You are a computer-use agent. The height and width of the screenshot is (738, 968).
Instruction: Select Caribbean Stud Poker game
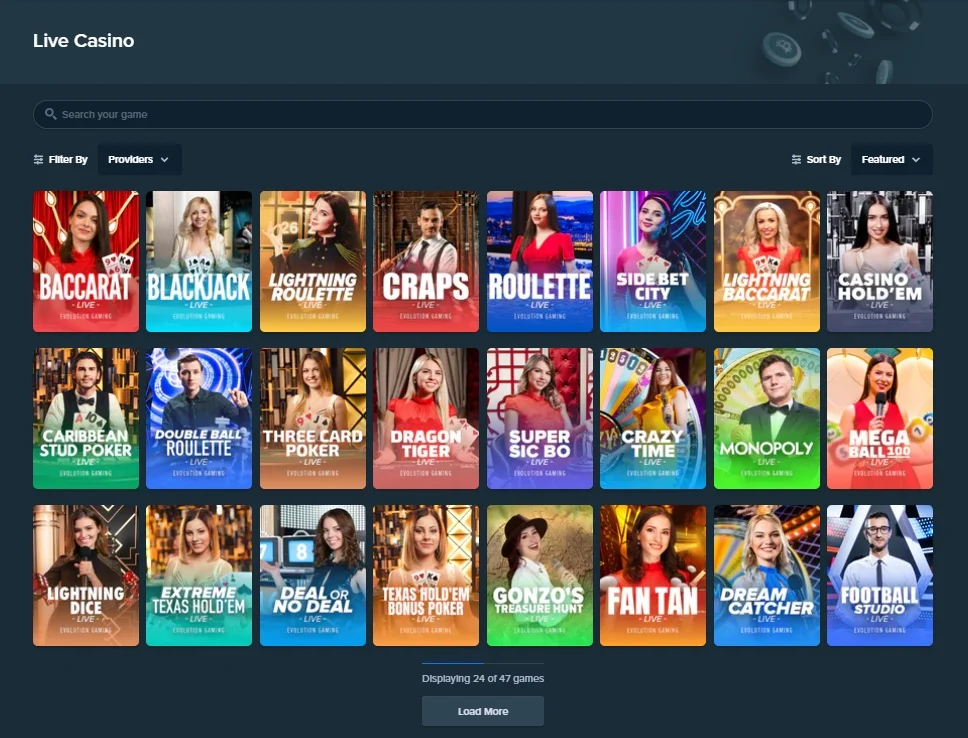[86, 418]
